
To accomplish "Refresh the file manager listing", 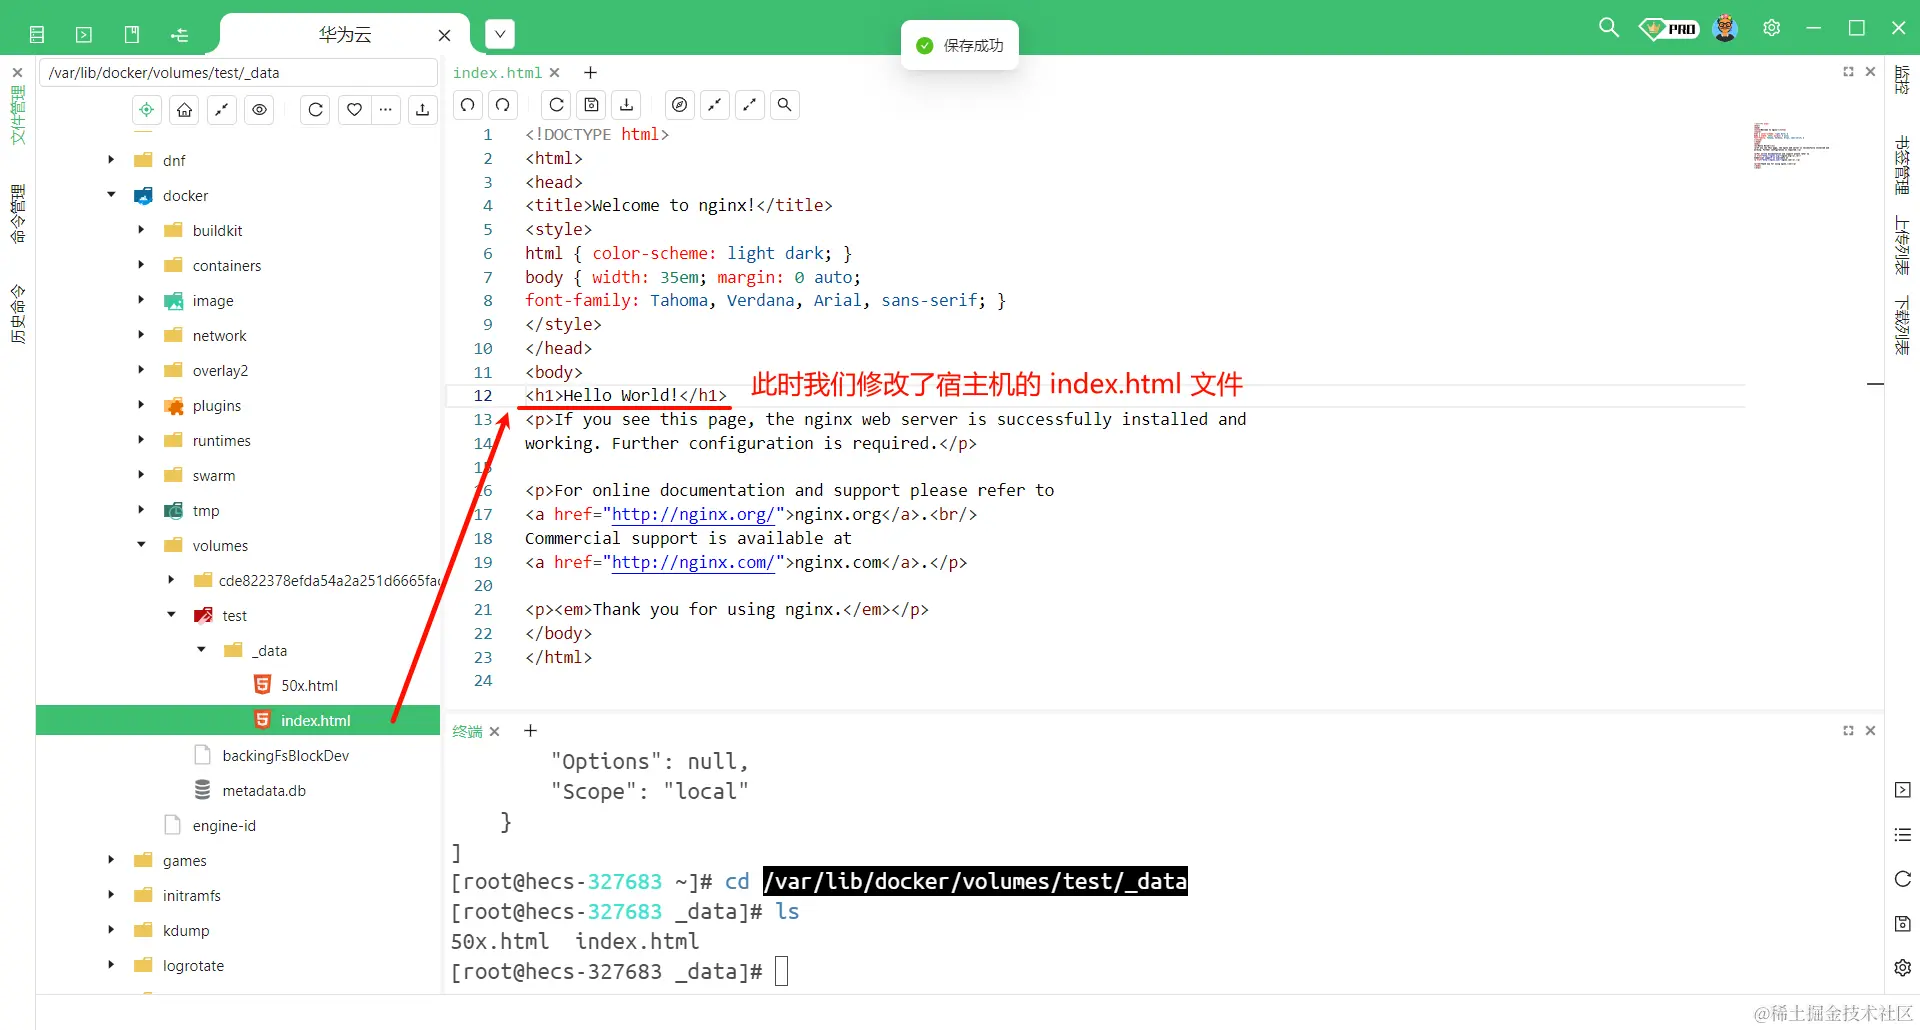I will (x=316, y=110).
